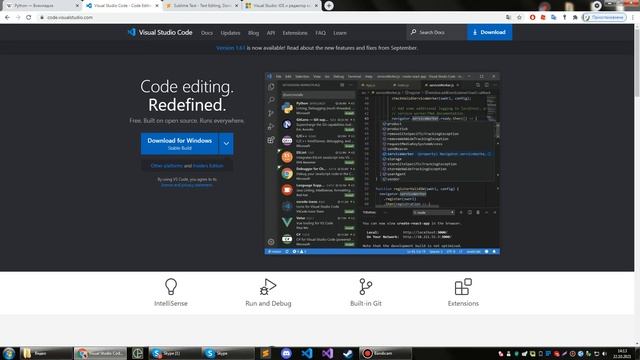Click the Search Docs input field
The image size is (640, 360).
tap(437, 32)
